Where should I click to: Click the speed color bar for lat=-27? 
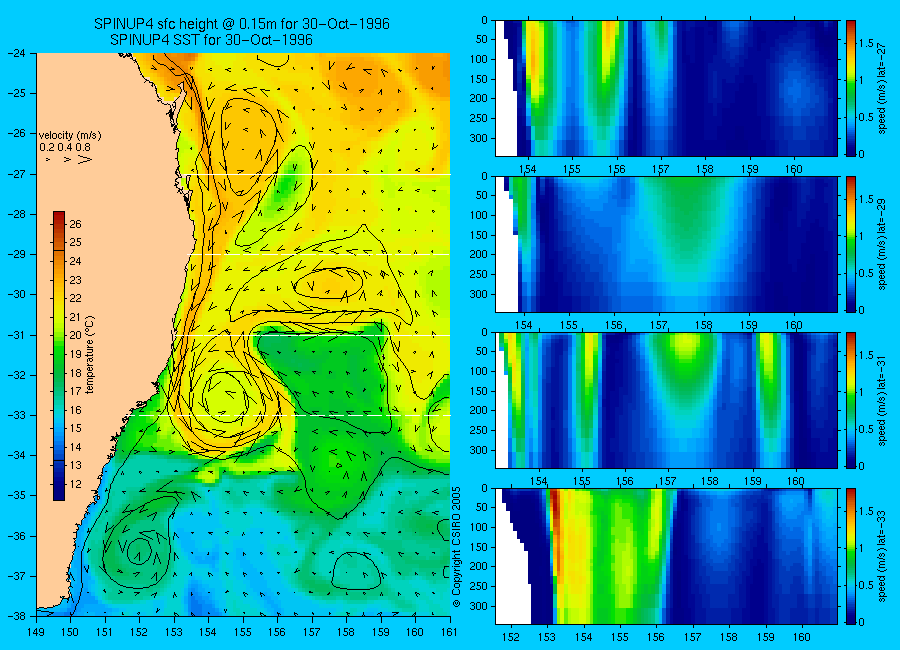click(x=850, y=88)
